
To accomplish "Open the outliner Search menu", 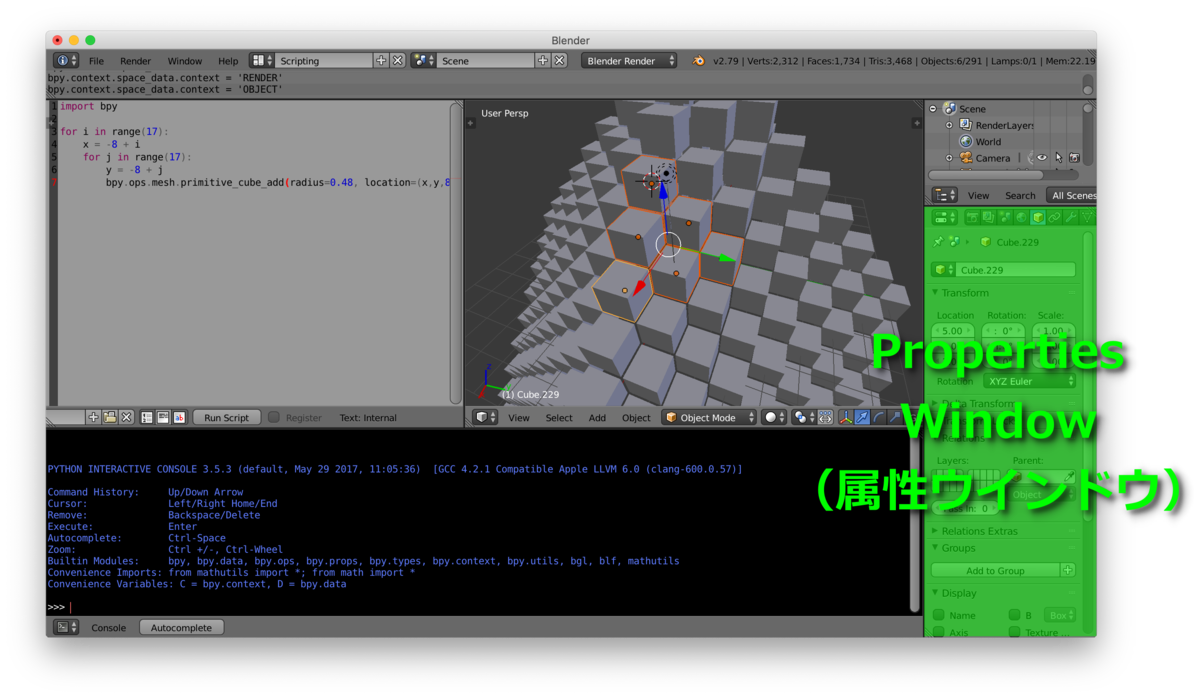I will pyautogui.click(x=1020, y=196).
